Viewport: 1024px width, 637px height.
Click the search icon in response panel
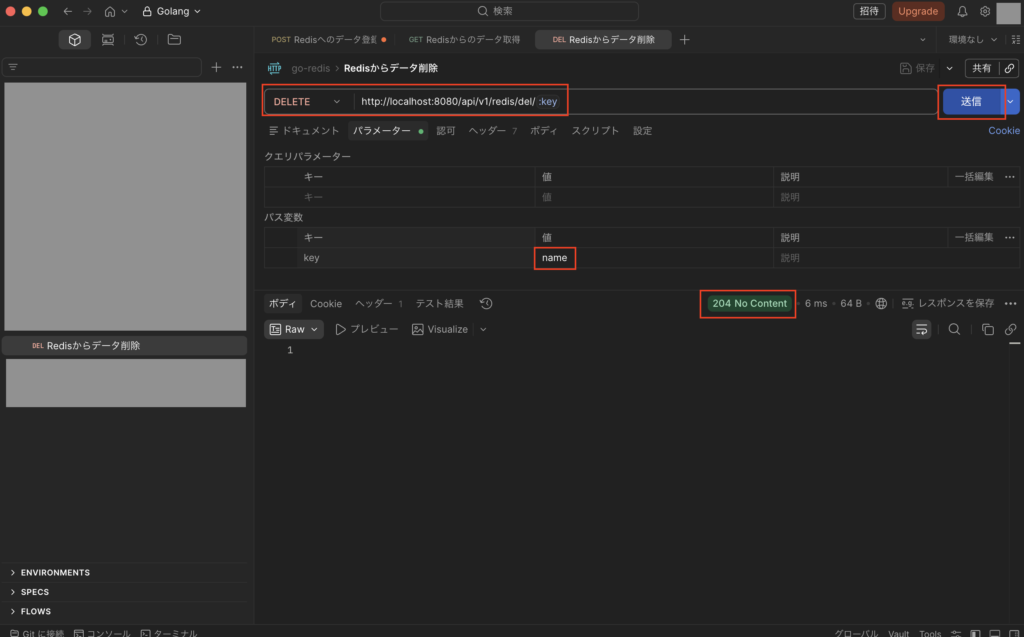(x=954, y=329)
